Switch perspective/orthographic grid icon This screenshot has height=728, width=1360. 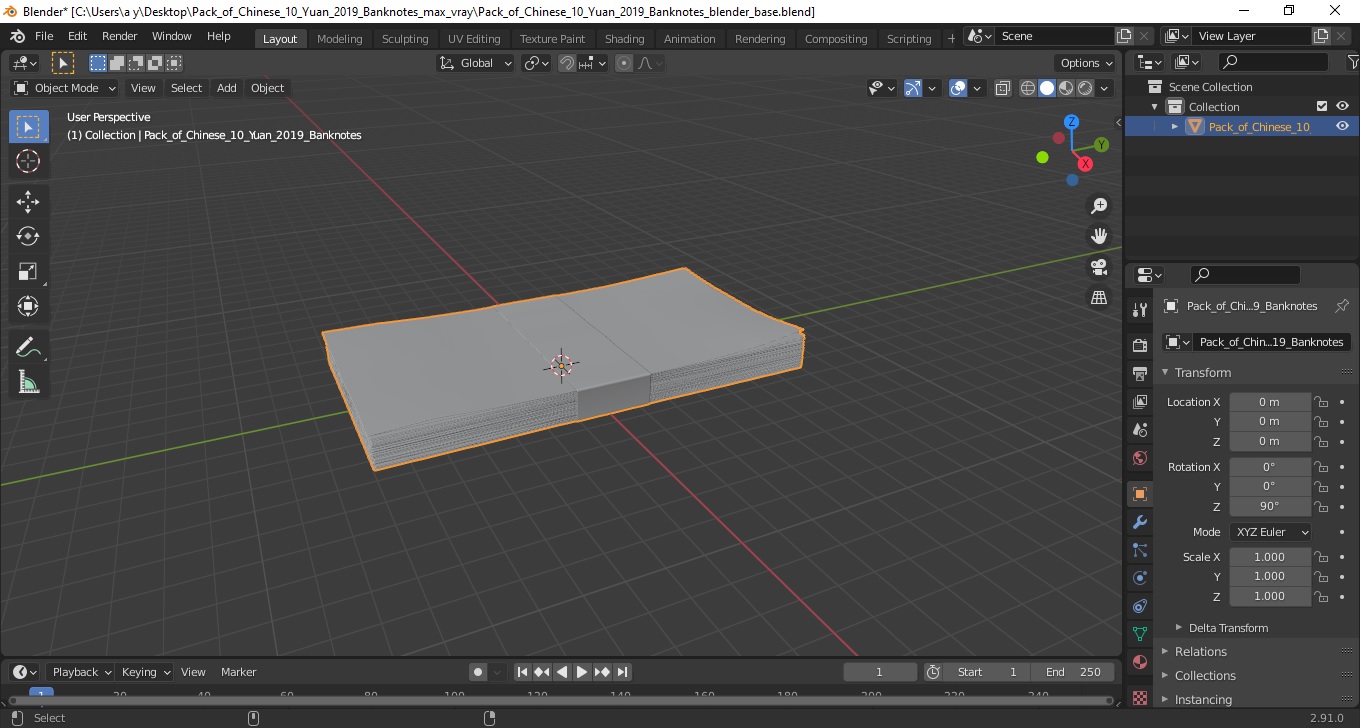click(x=1099, y=298)
